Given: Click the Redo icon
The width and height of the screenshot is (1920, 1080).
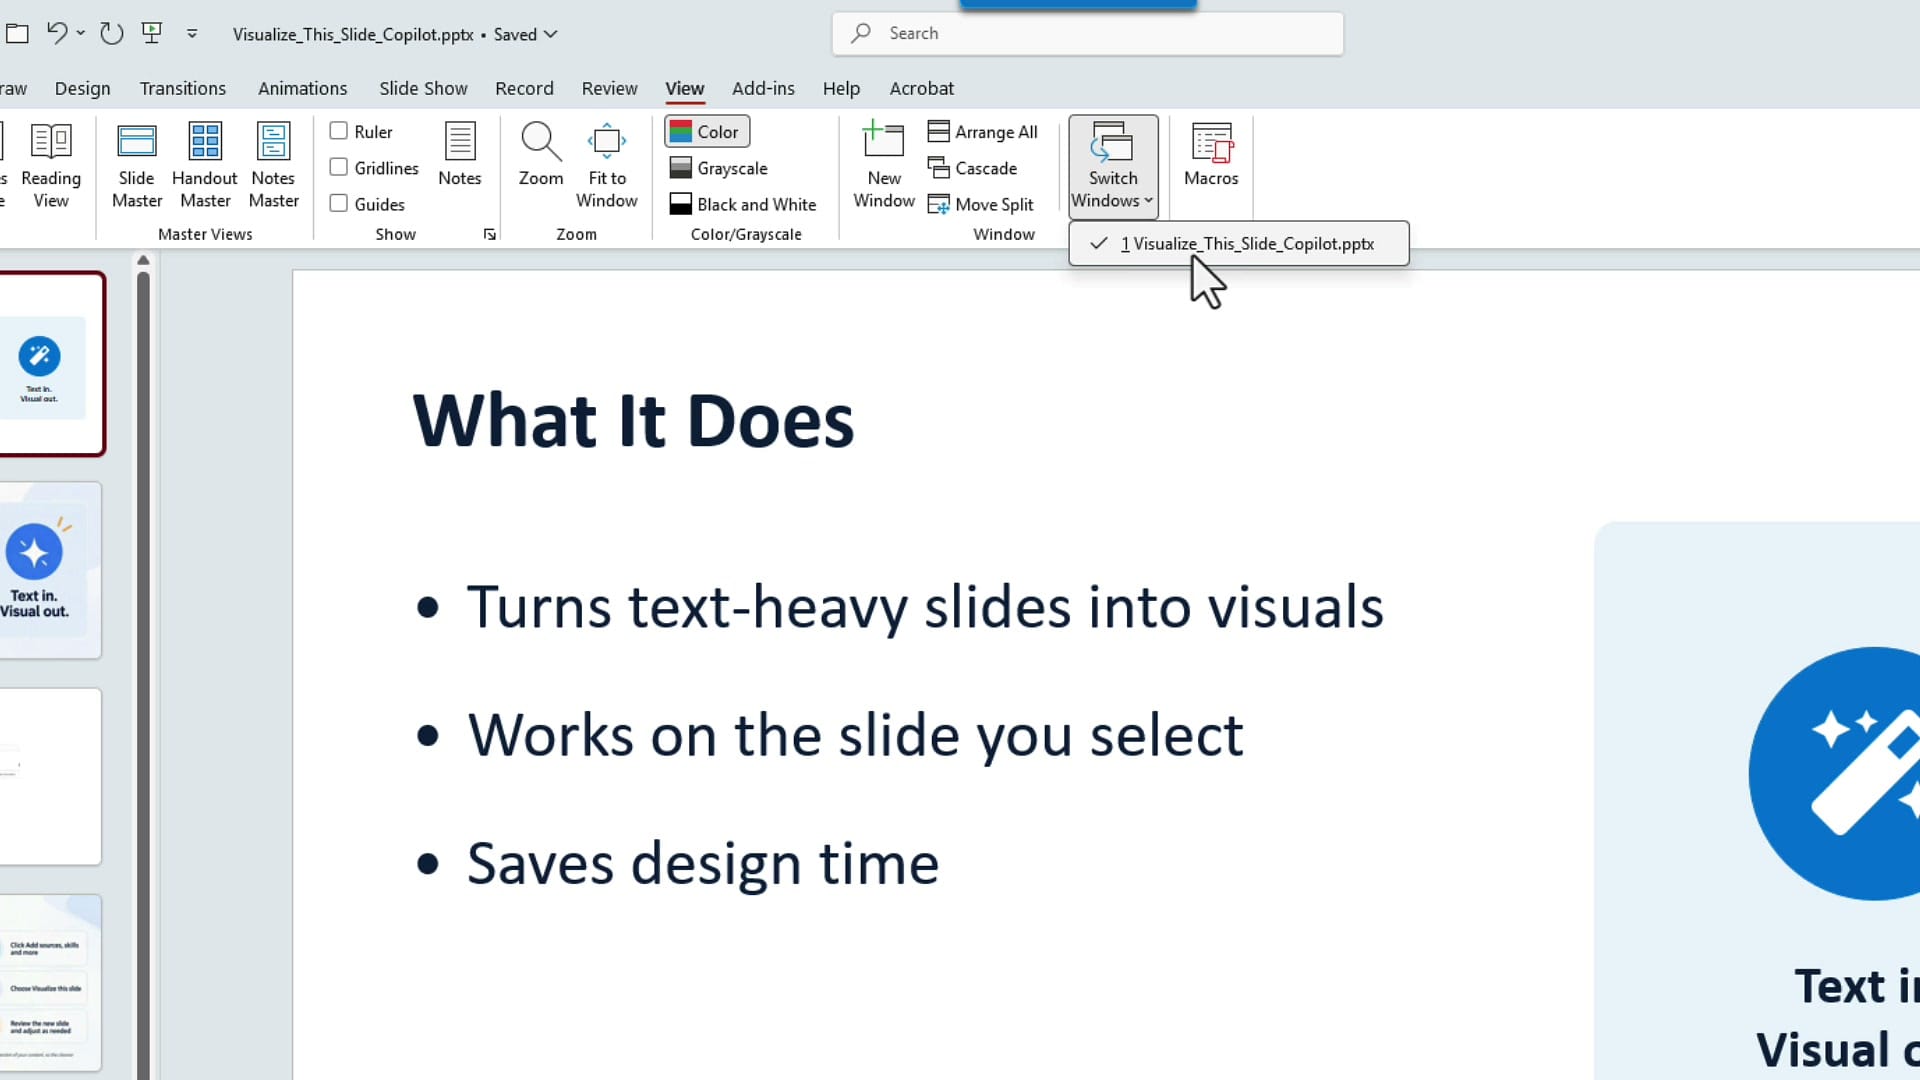Looking at the screenshot, I should 112,33.
